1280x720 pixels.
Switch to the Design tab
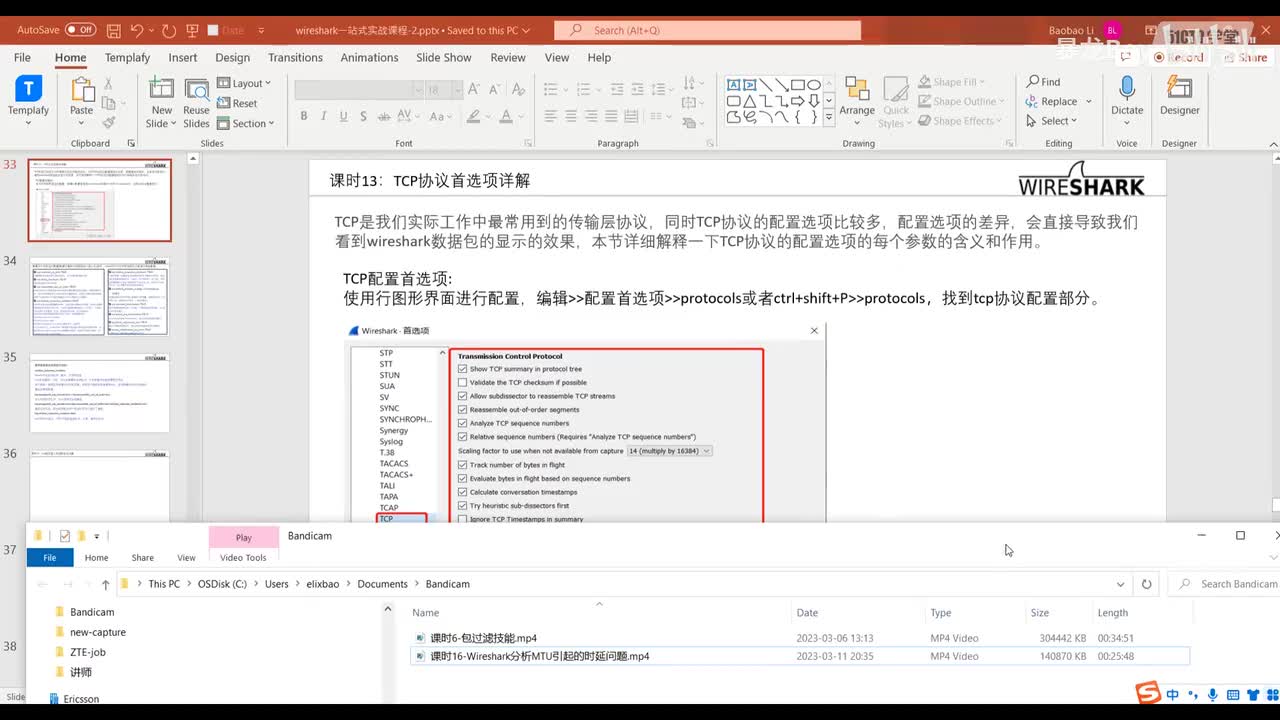click(232, 57)
